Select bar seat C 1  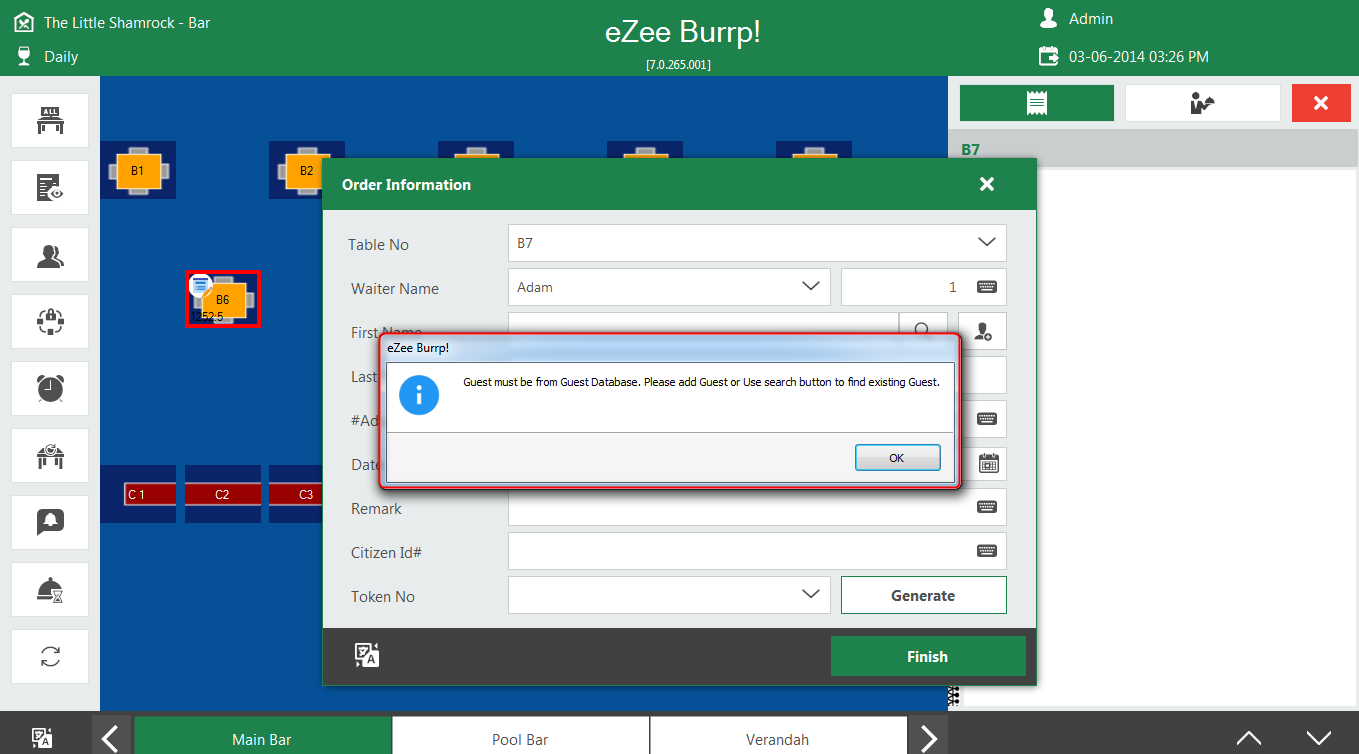(137, 494)
